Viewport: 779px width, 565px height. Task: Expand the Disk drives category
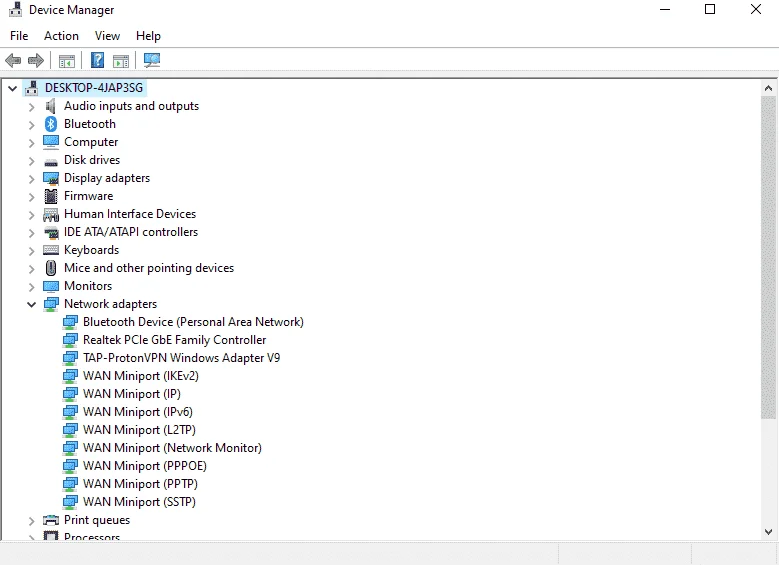pyautogui.click(x=31, y=161)
